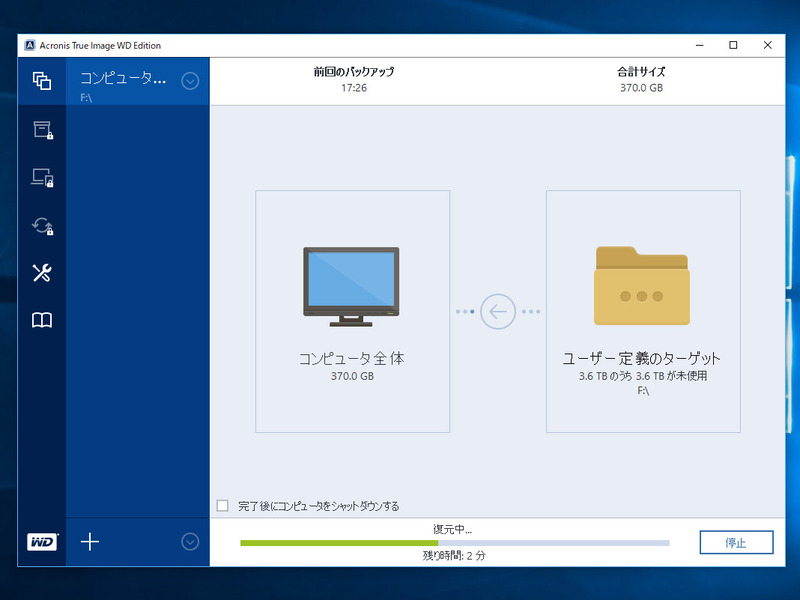Screen dimensions: 800x600
Task: Open the Archive section icon in sidebar
Action: coord(43,130)
